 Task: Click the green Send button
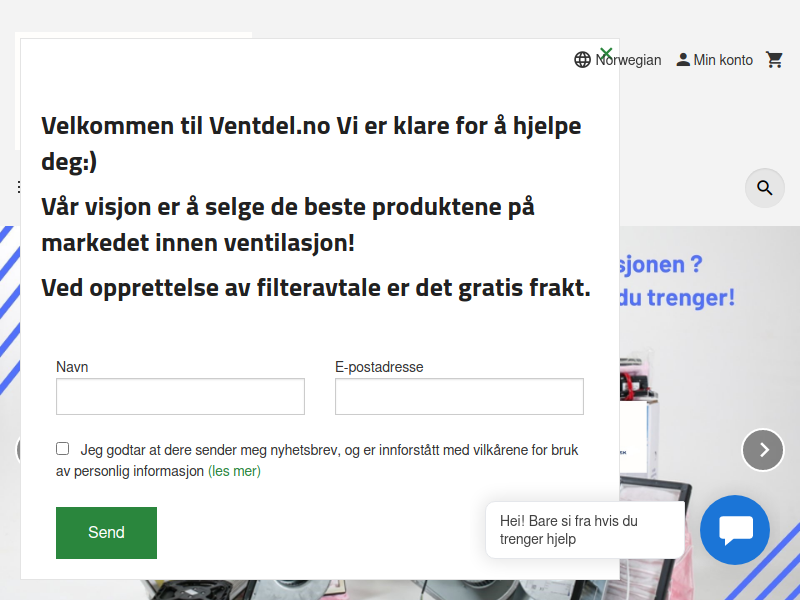(x=106, y=533)
